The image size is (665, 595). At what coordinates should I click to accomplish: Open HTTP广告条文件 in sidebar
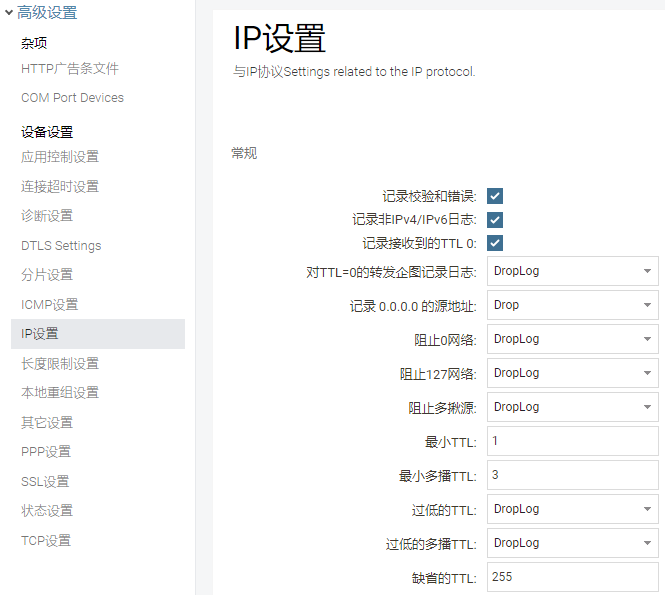coord(70,68)
